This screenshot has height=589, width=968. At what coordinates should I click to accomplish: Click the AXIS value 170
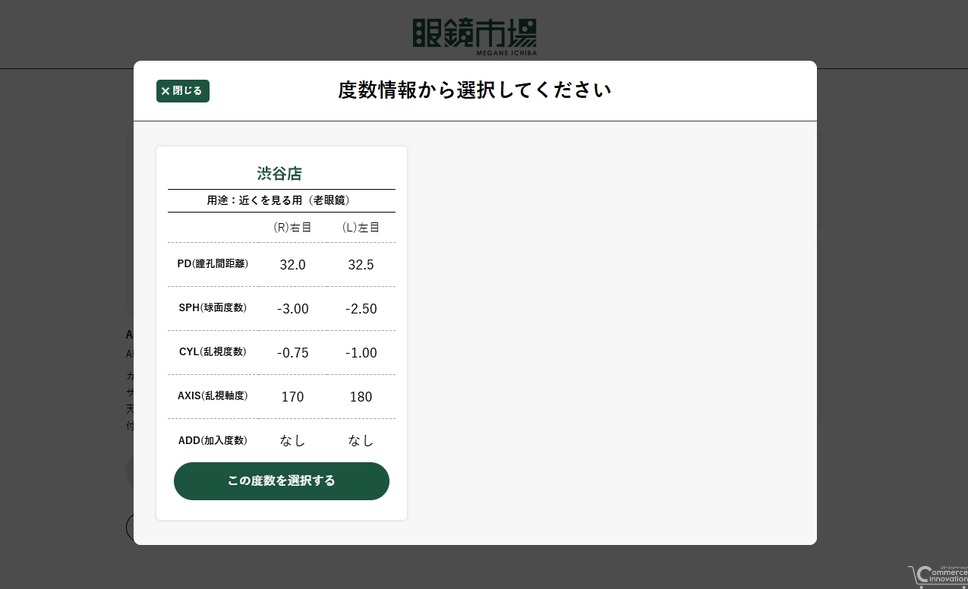click(x=293, y=397)
